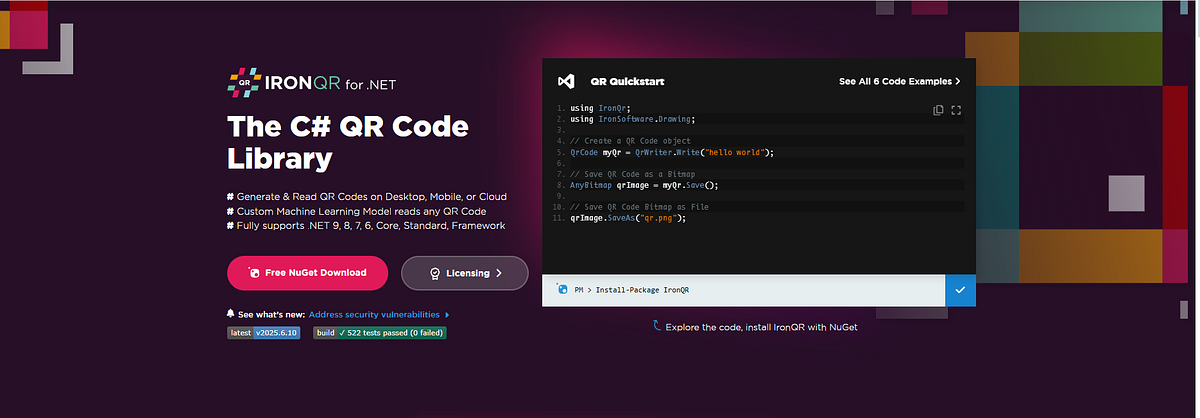The height and width of the screenshot is (418, 1200).
Task: Click the build 522 tests passed badge
Action: 379,333
